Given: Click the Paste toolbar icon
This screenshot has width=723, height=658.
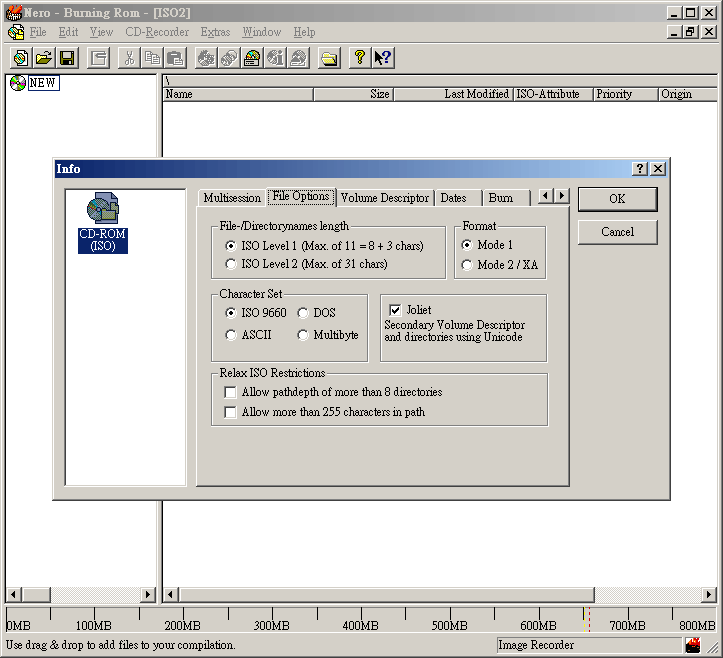Looking at the screenshot, I should [x=176, y=58].
